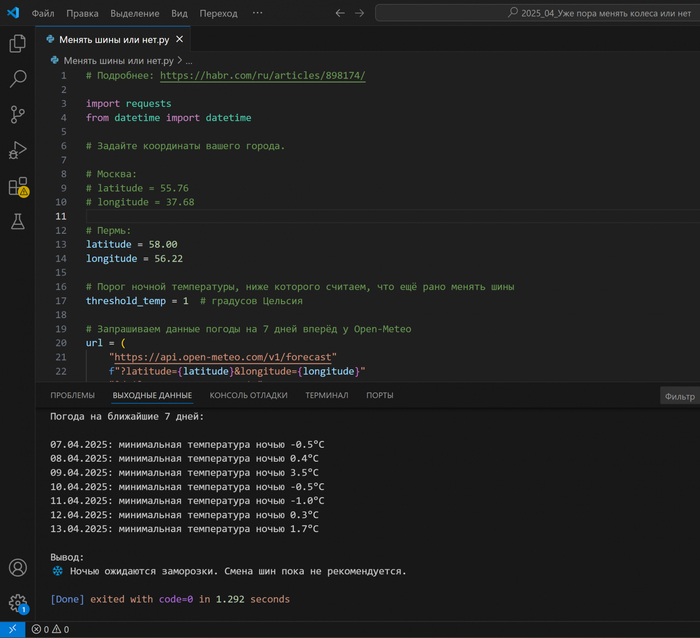
Task: Click the remote window status bar icon
Action: [12, 629]
